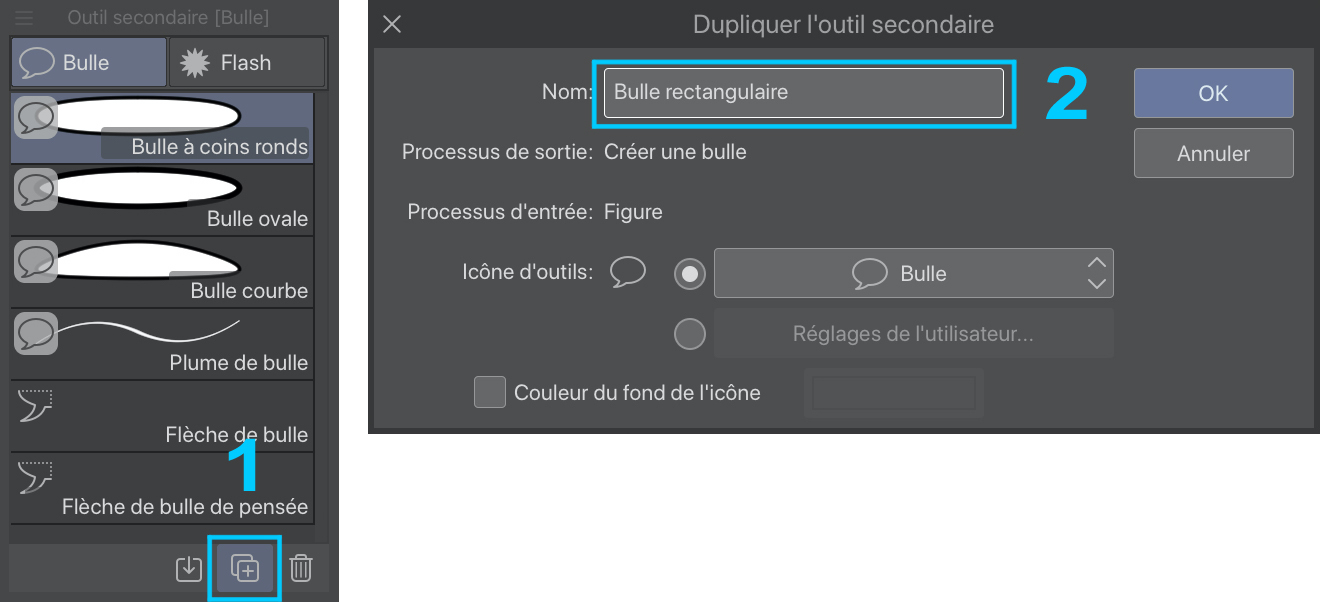Select the Flèche de bulle sub tool
Image resolution: width=1320 pixels, height=602 pixels.
coord(162,416)
